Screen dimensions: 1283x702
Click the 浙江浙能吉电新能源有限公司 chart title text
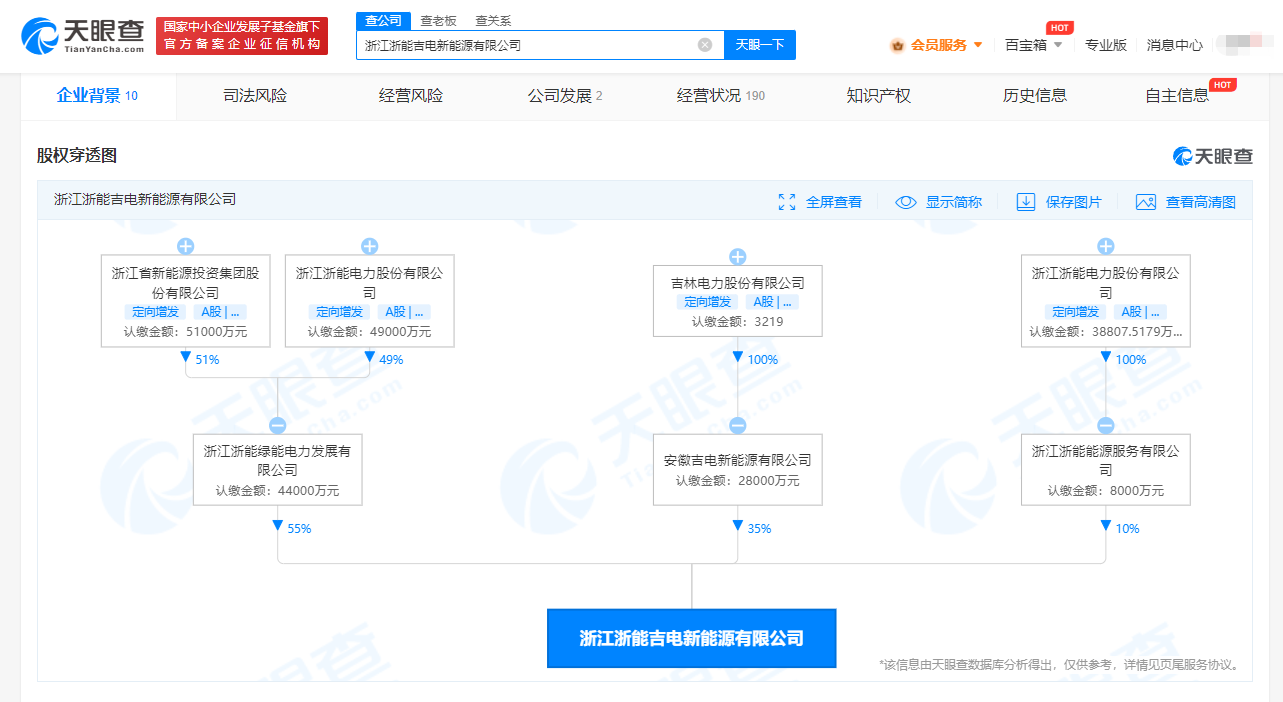click(145, 200)
